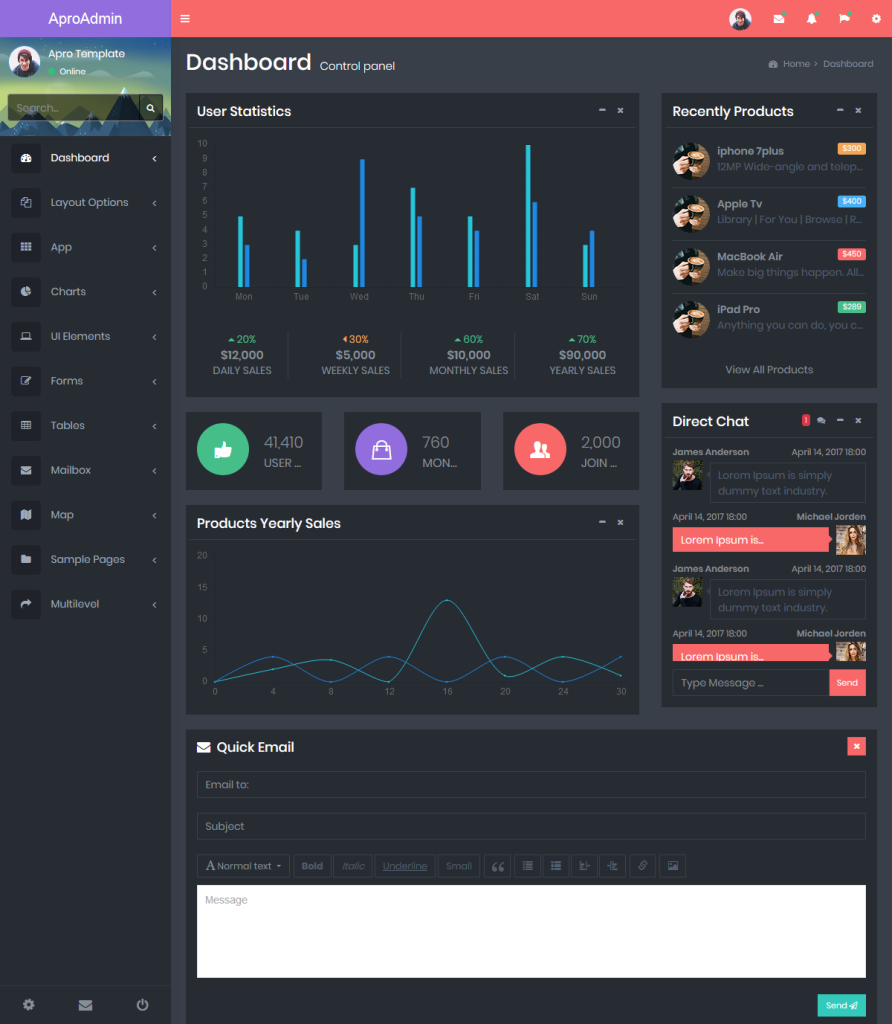Screen dimensions: 892x1024
Task: Insert an image using the email toolbar icon
Action: pos(671,865)
